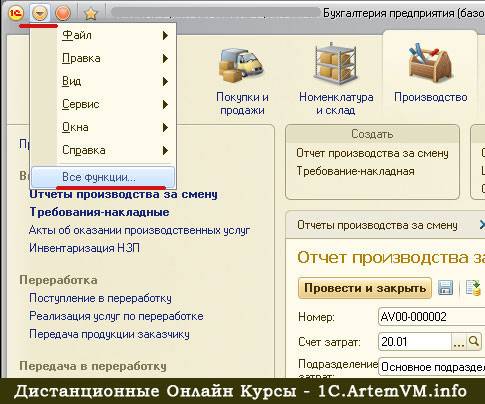Open Требования-накладные link
The width and height of the screenshot is (485, 404).
[99, 212]
